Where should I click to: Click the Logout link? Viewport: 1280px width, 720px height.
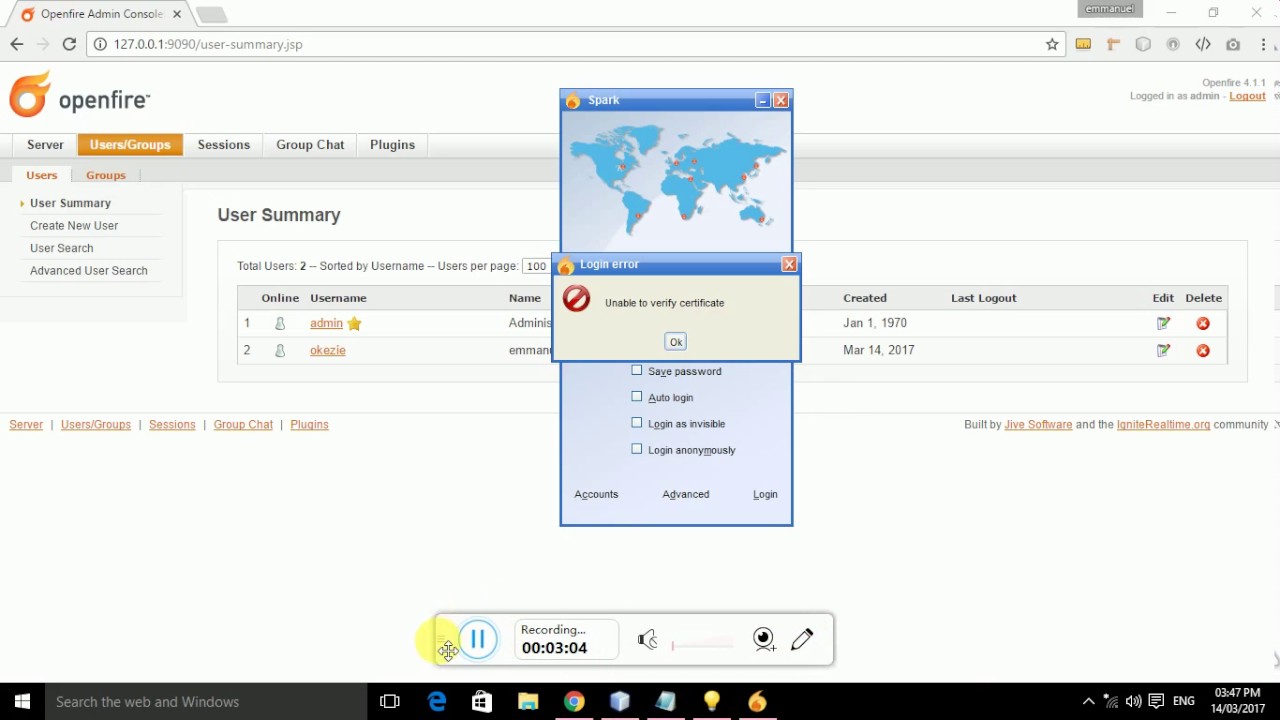click(1247, 96)
